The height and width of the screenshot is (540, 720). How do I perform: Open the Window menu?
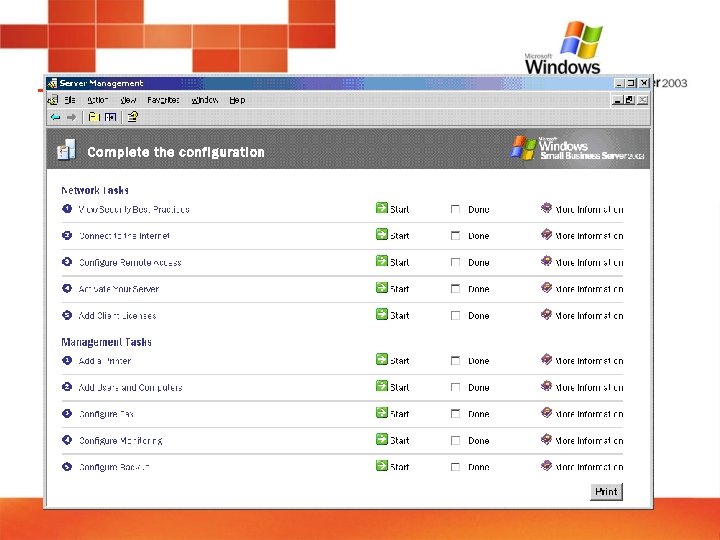pyautogui.click(x=205, y=100)
